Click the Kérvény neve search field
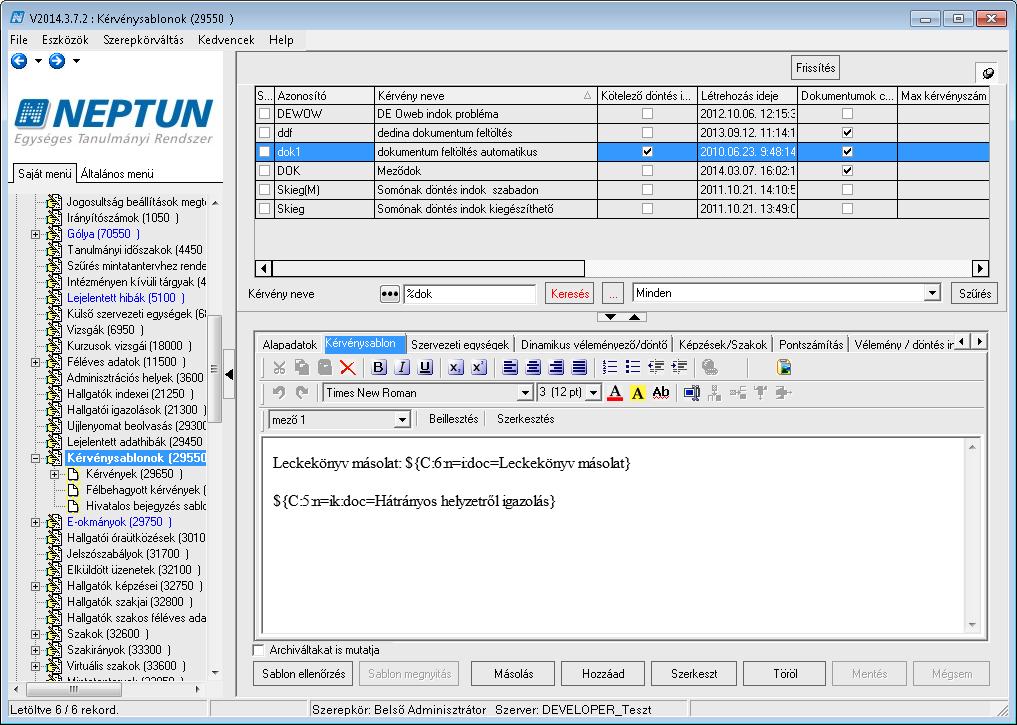Viewport: 1017px width, 725px height. click(470, 294)
